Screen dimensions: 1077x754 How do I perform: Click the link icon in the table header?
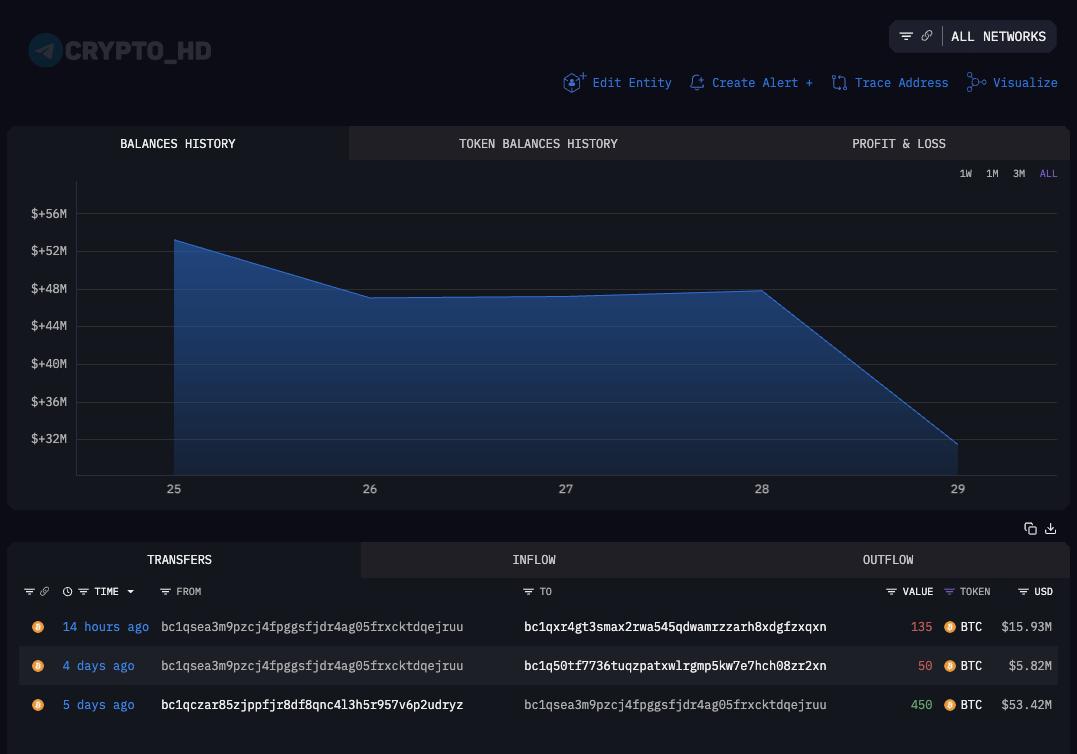(x=45, y=591)
